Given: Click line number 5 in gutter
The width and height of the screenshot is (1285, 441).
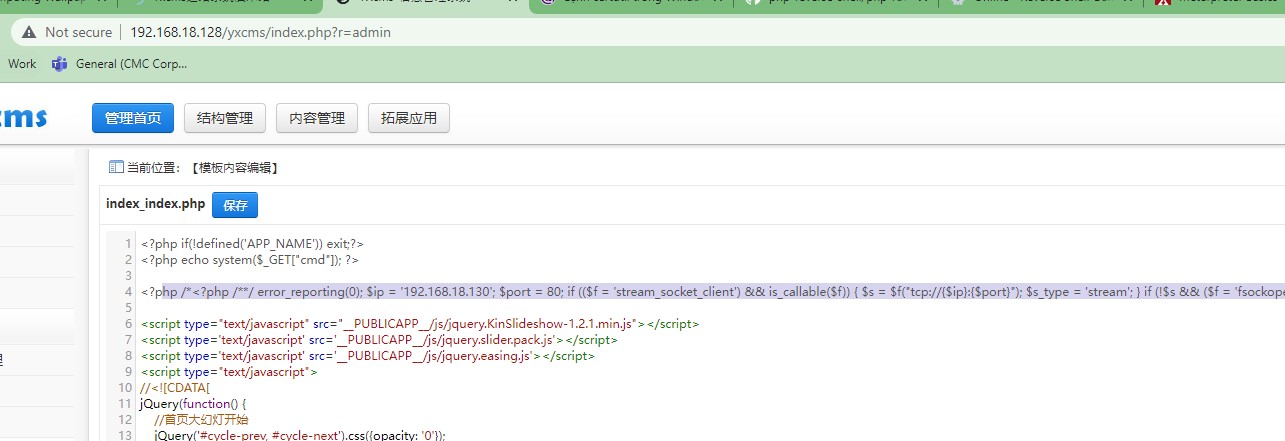Looking at the screenshot, I should pyautogui.click(x=128, y=307).
